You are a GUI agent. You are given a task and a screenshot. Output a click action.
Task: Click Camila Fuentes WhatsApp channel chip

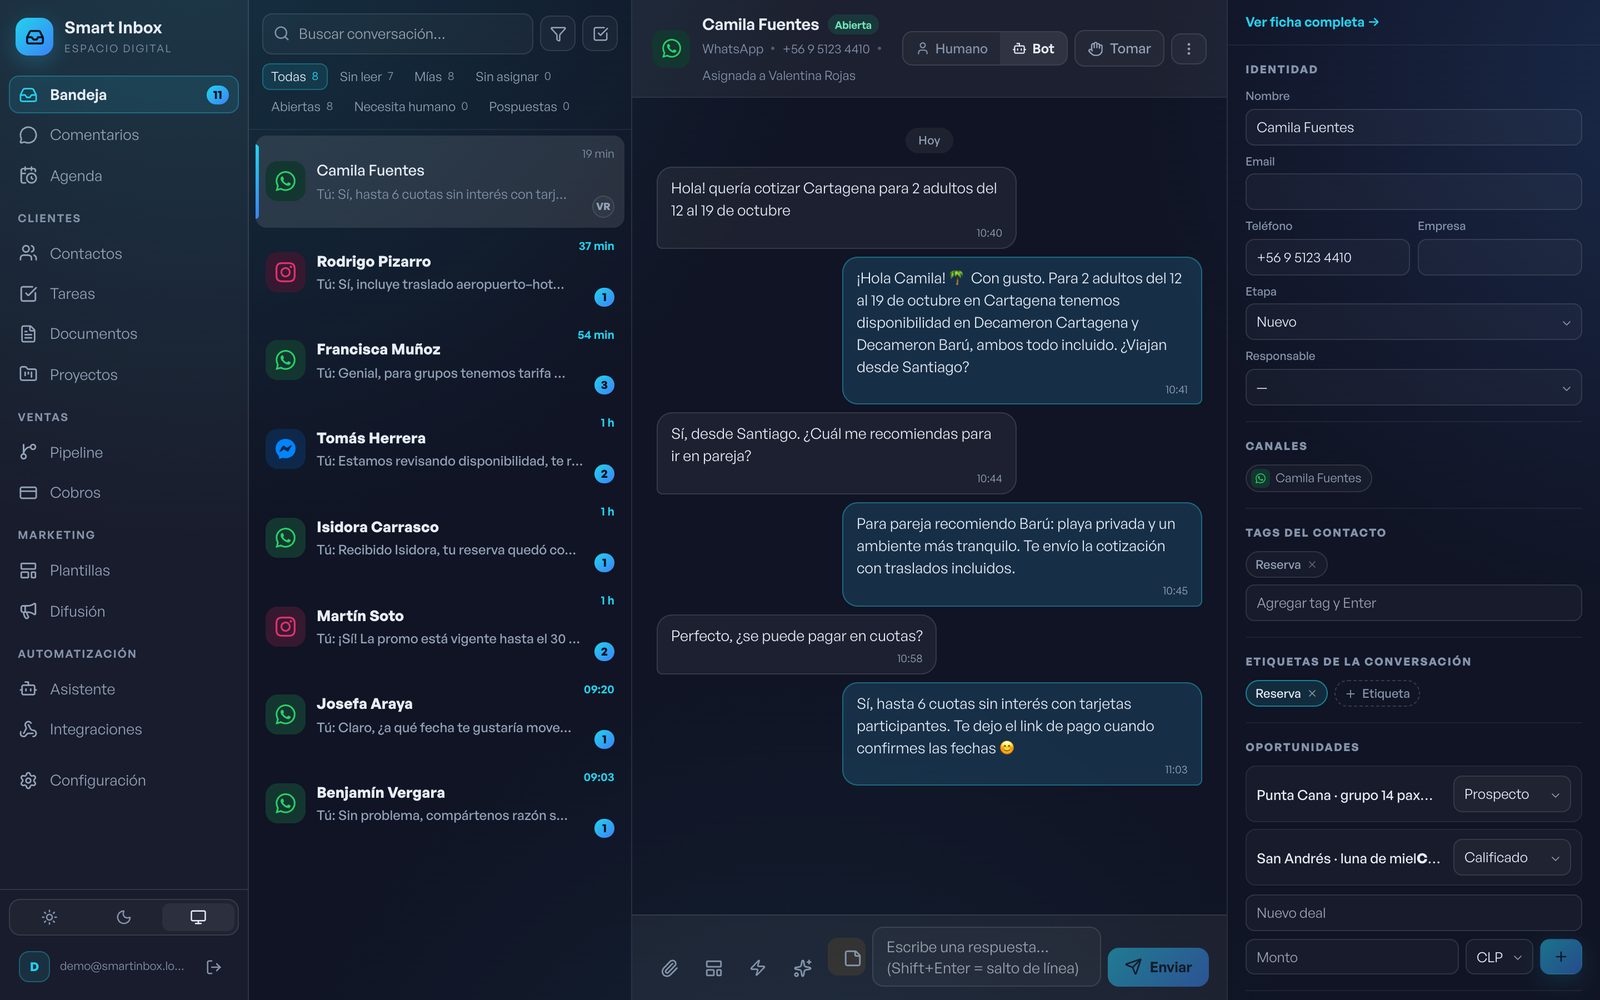tap(1308, 478)
